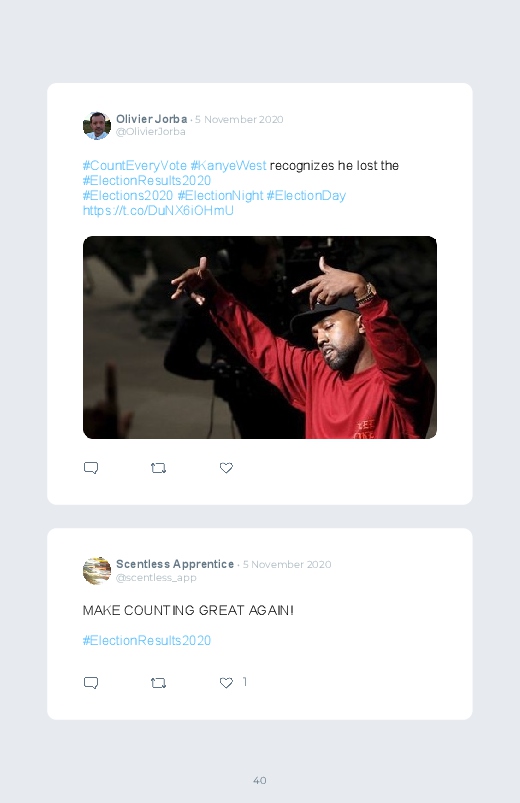Screen dimensions: 520x803
Task: Click the 5 November 2020 date on Scentless tweet
Action: [287, 564]
